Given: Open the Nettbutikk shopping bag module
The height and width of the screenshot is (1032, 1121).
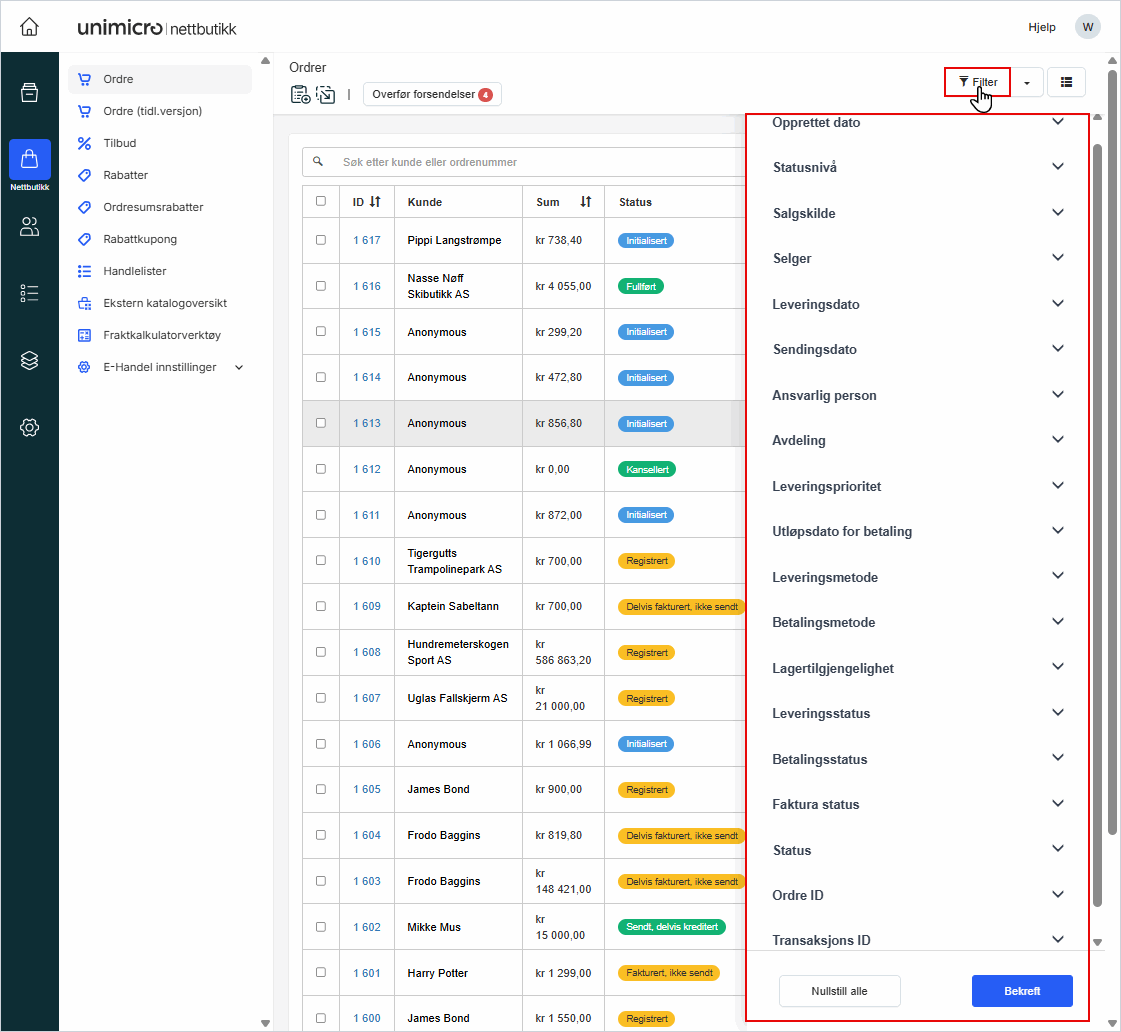Looking at the screenshot, I should pyautogui.click(x=30, y=160).
